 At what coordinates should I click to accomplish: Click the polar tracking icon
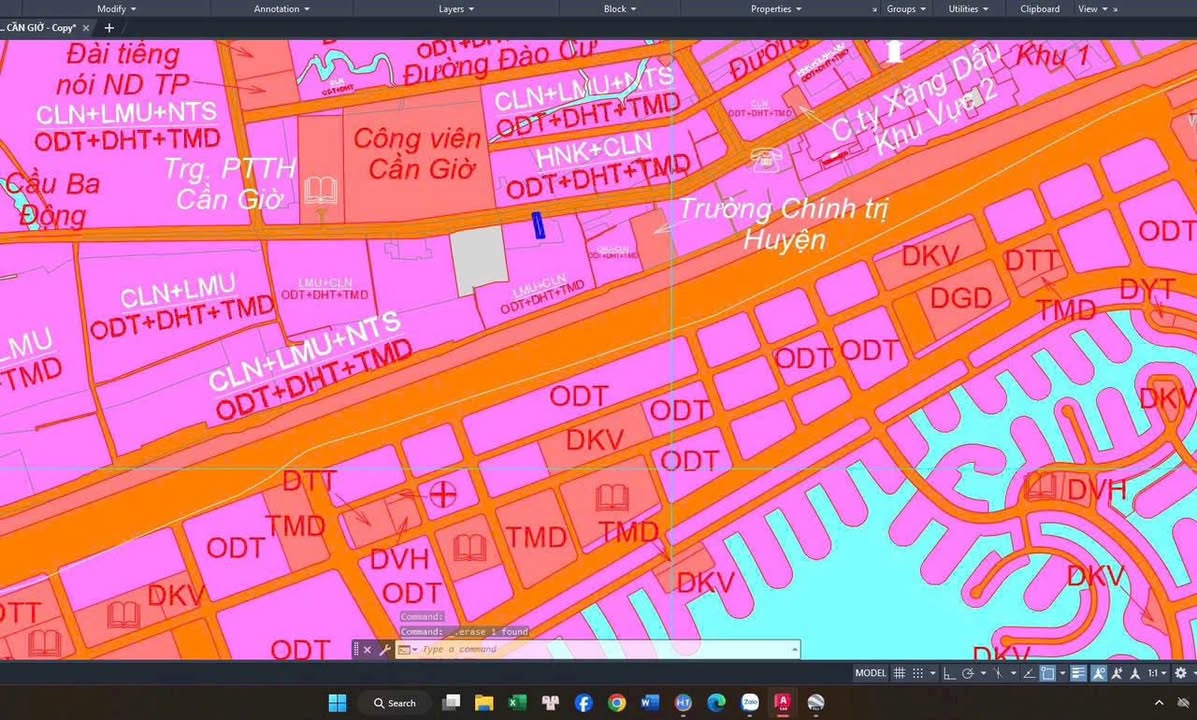(968, 673)
